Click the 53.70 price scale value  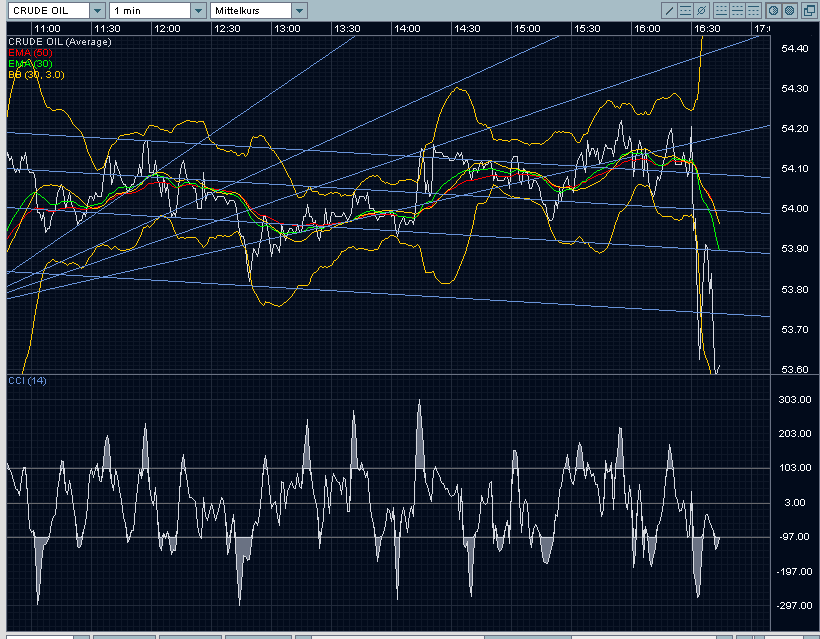794,330
